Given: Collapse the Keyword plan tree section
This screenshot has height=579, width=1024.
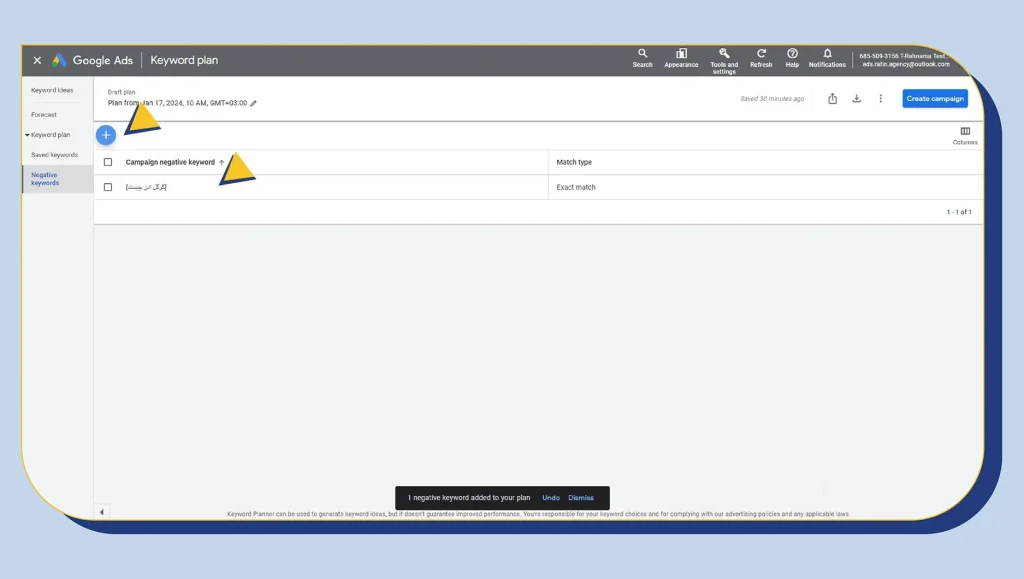Looking at the screenshot, I should click(27, 135).
